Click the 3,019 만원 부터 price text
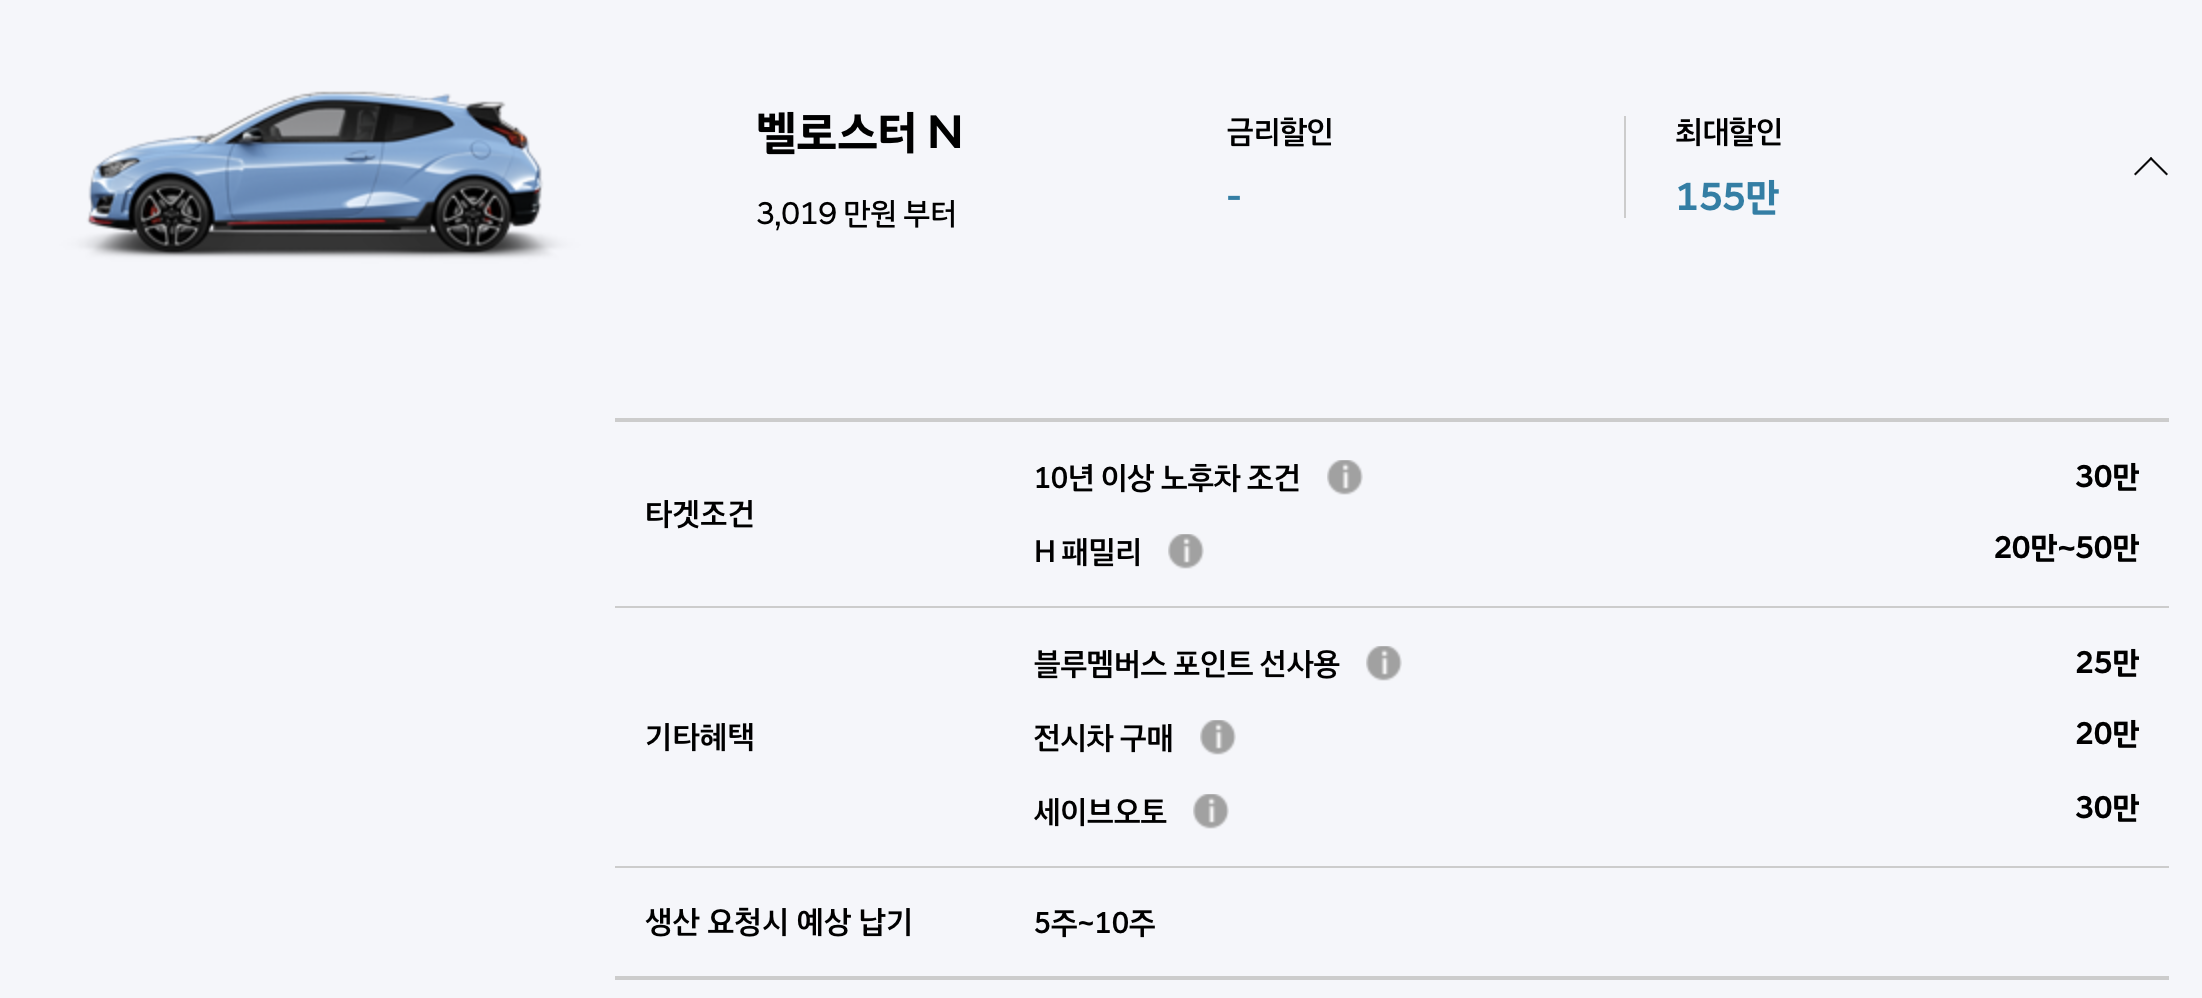 [x=856, y=214]
